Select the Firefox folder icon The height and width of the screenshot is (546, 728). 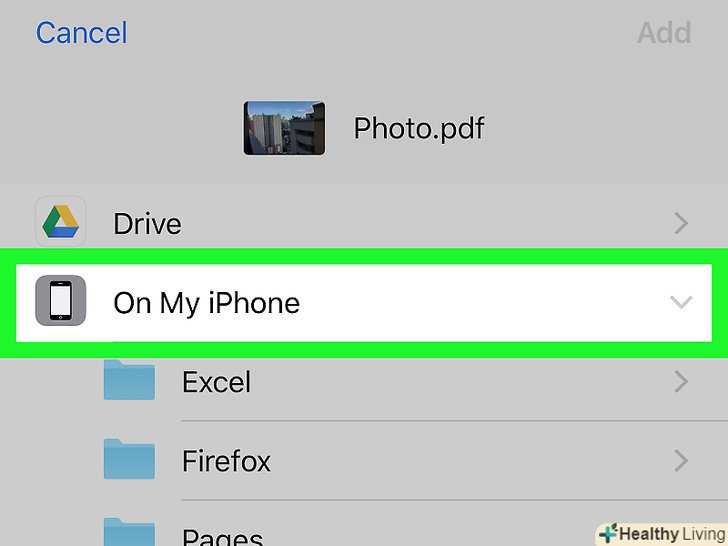(x=129, y=460)
